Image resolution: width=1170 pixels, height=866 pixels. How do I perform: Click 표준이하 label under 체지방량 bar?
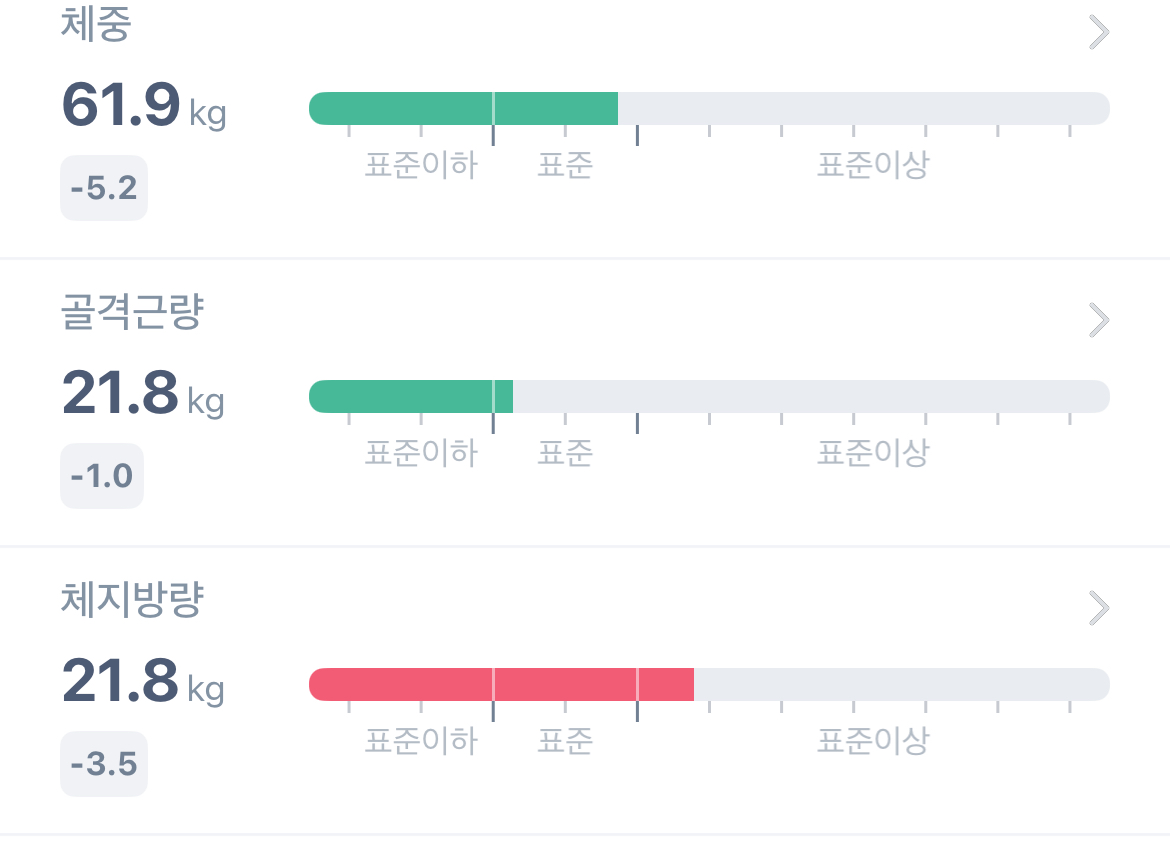[x=421, y=741]
